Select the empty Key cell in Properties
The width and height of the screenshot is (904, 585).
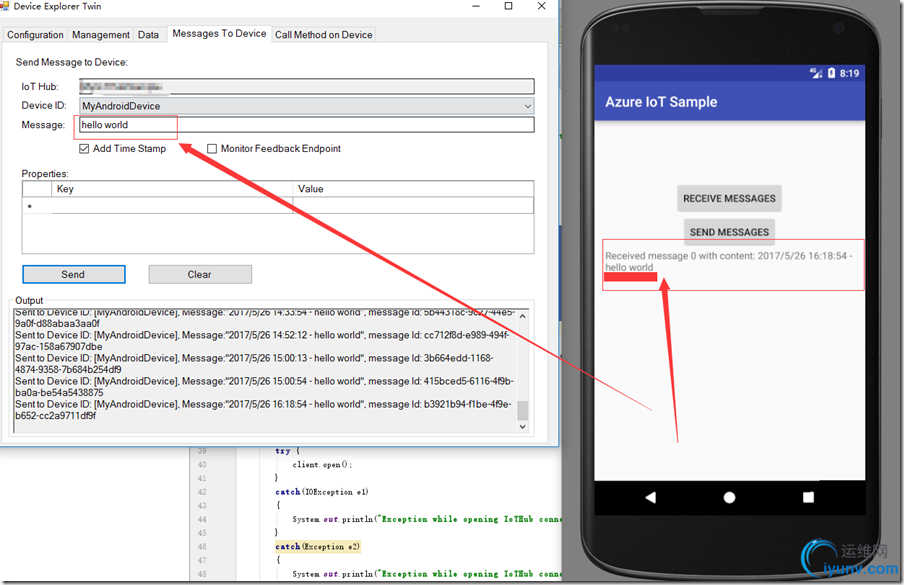pyautogui.click(x=172, y=206)
